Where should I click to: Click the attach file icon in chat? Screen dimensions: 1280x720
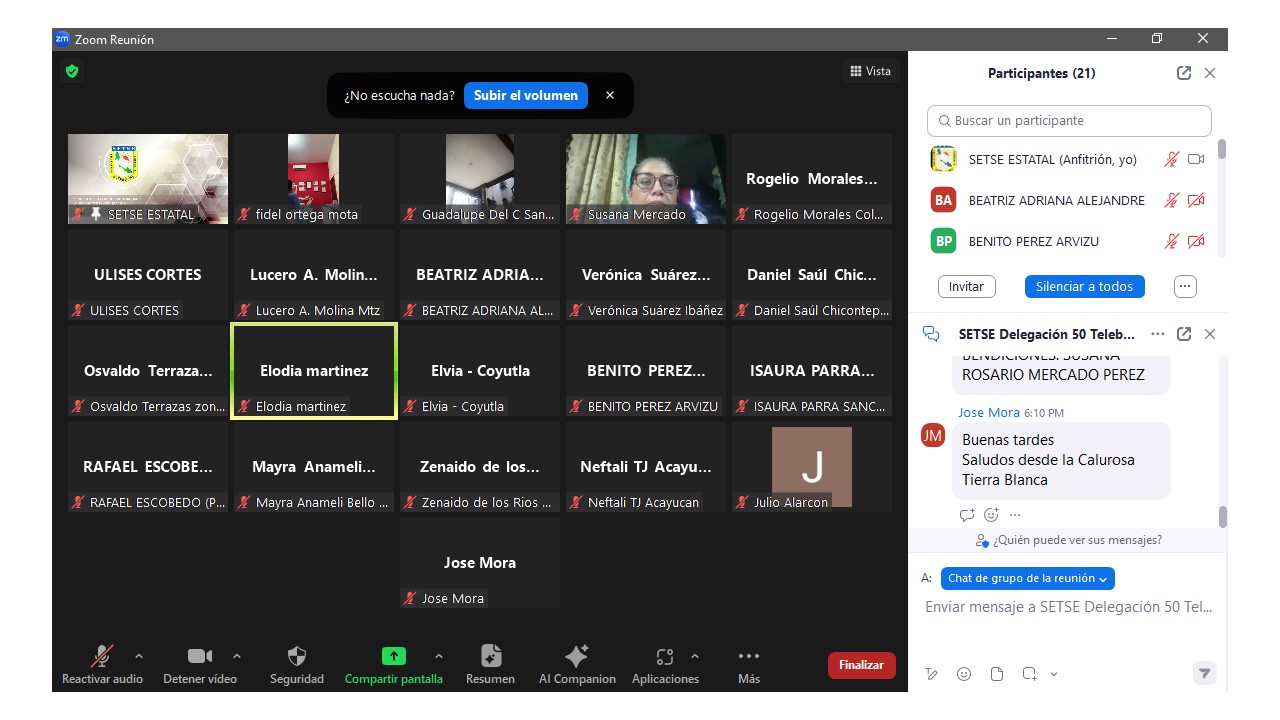(996, 674)
